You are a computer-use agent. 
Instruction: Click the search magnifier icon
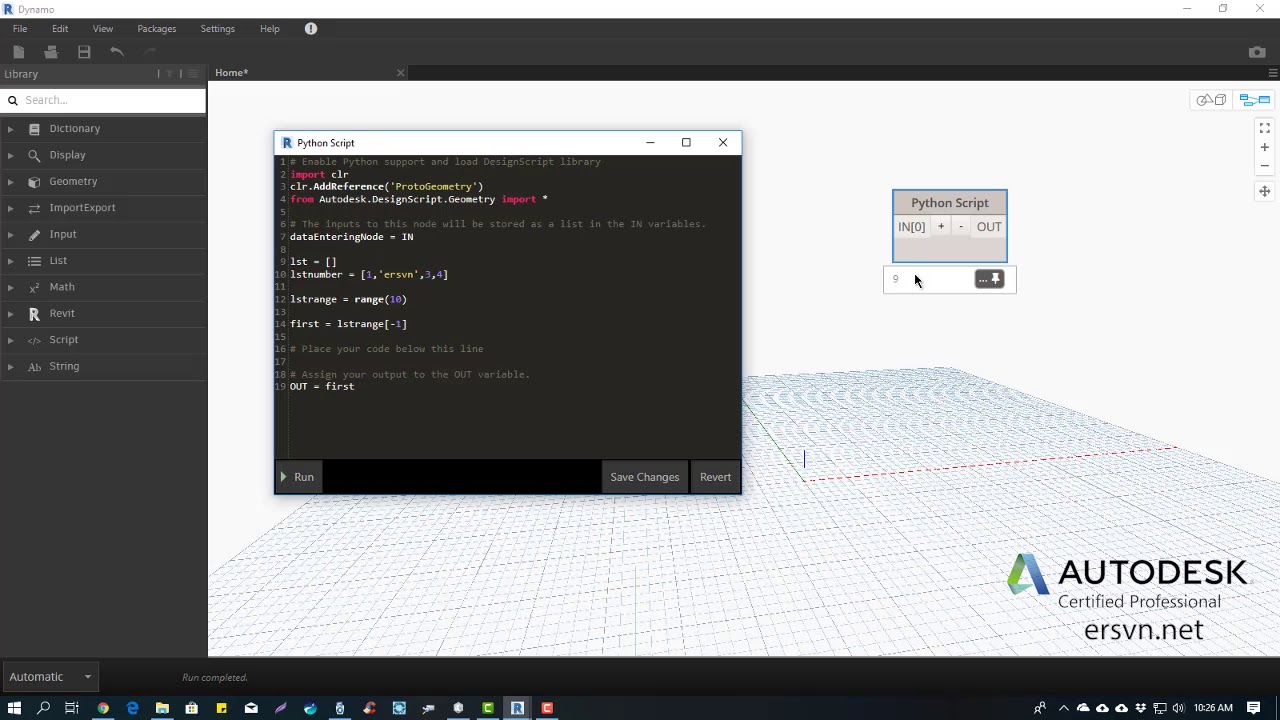[13, 100]
